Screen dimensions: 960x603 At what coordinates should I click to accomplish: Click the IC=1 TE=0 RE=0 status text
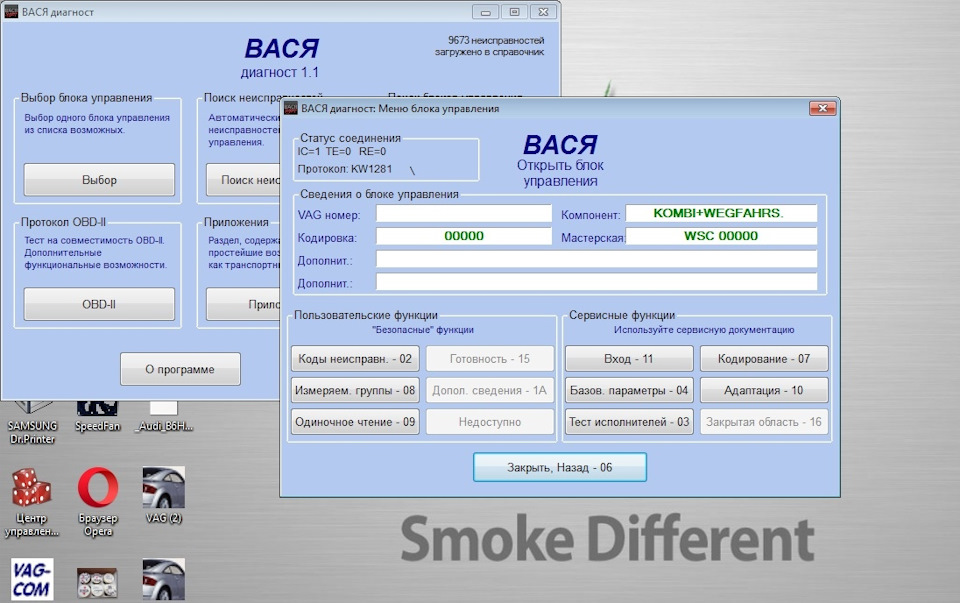pos(342,151)
